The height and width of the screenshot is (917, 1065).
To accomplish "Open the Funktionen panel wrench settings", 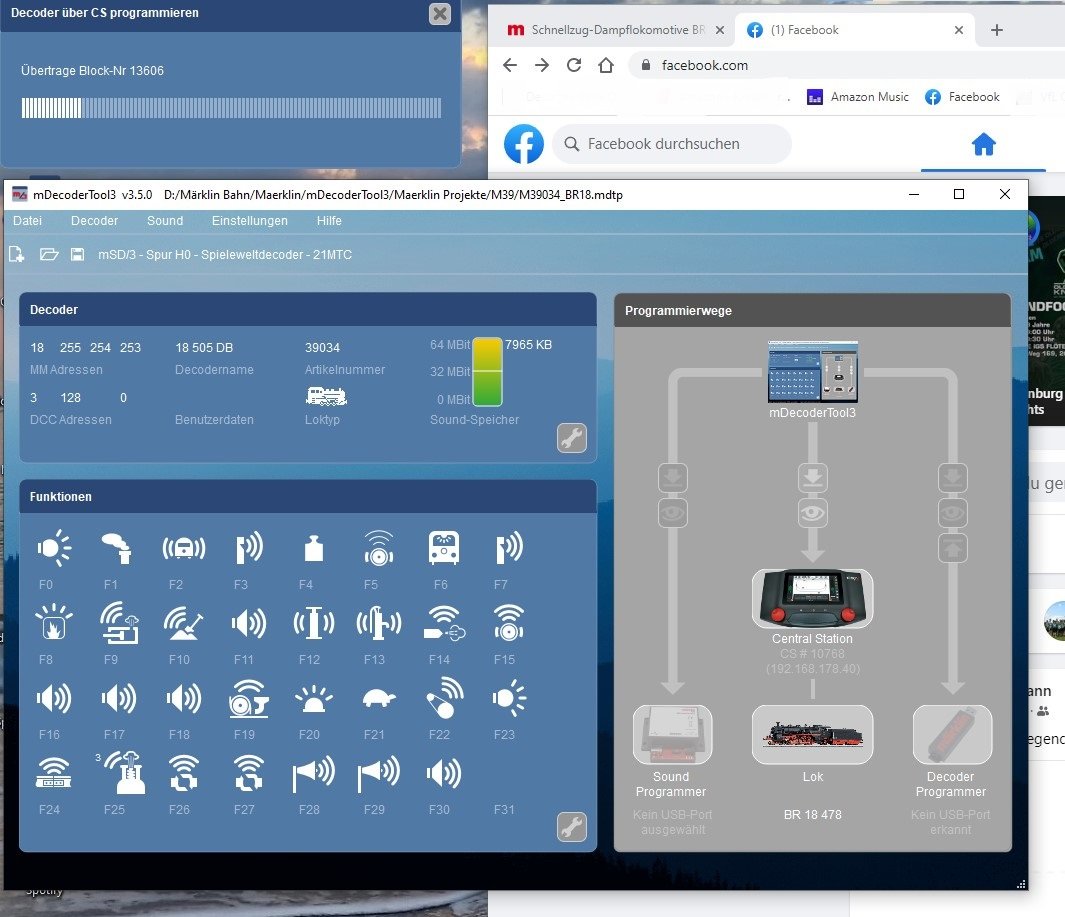I will click(x=571, y=827).
